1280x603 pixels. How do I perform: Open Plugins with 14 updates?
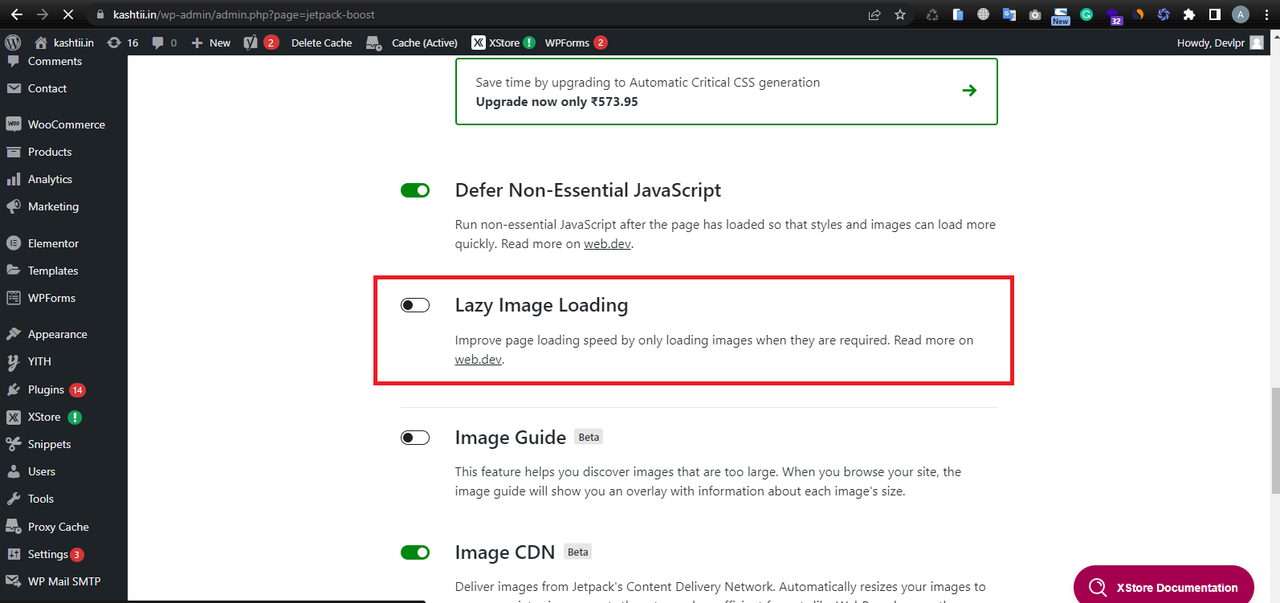coord(63,389)
